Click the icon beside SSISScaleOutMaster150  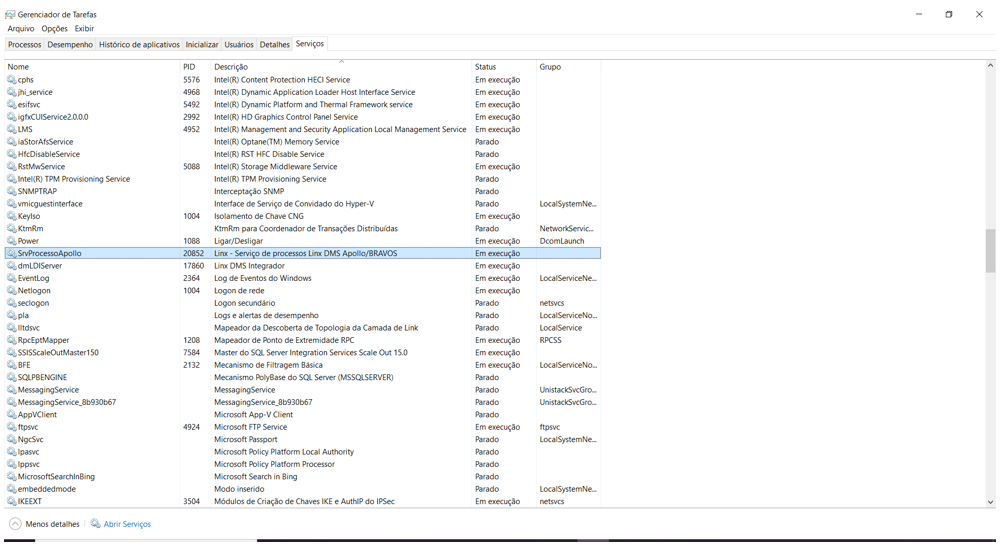(x=12, y=353)
